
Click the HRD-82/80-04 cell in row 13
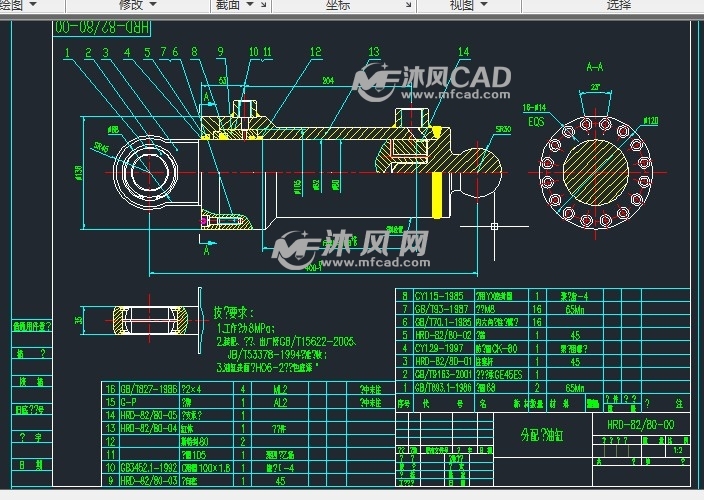(149, 429)
